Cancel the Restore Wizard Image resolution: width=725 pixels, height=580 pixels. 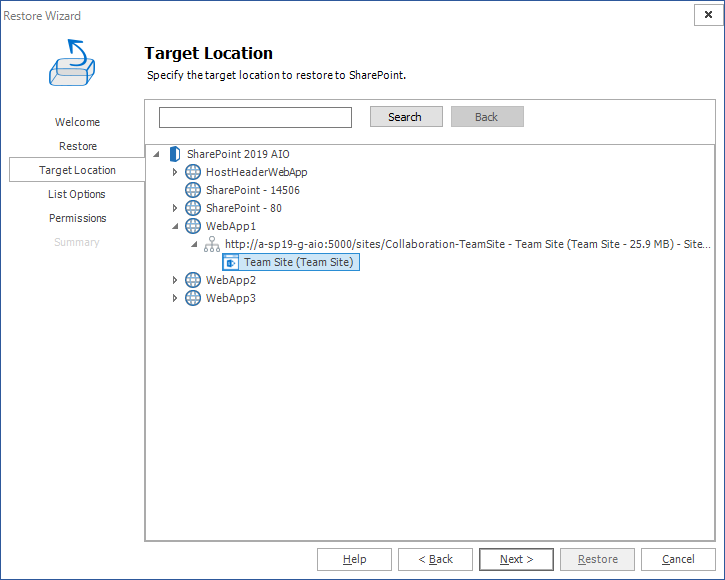(x=678, y=560)
